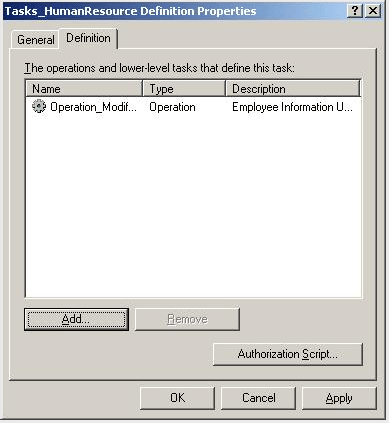Cancel the dialog changes
Screen dimensions: 389x423
pyautogui.click(x=258, y=398)
